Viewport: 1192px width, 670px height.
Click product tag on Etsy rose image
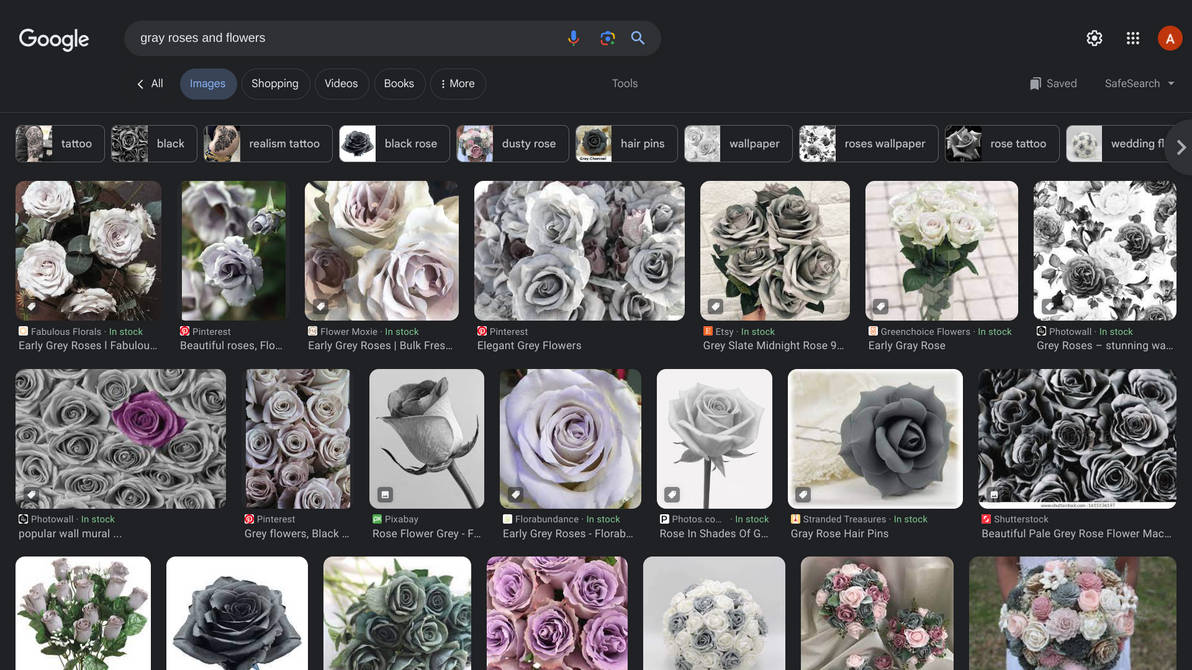click(715, 306)
